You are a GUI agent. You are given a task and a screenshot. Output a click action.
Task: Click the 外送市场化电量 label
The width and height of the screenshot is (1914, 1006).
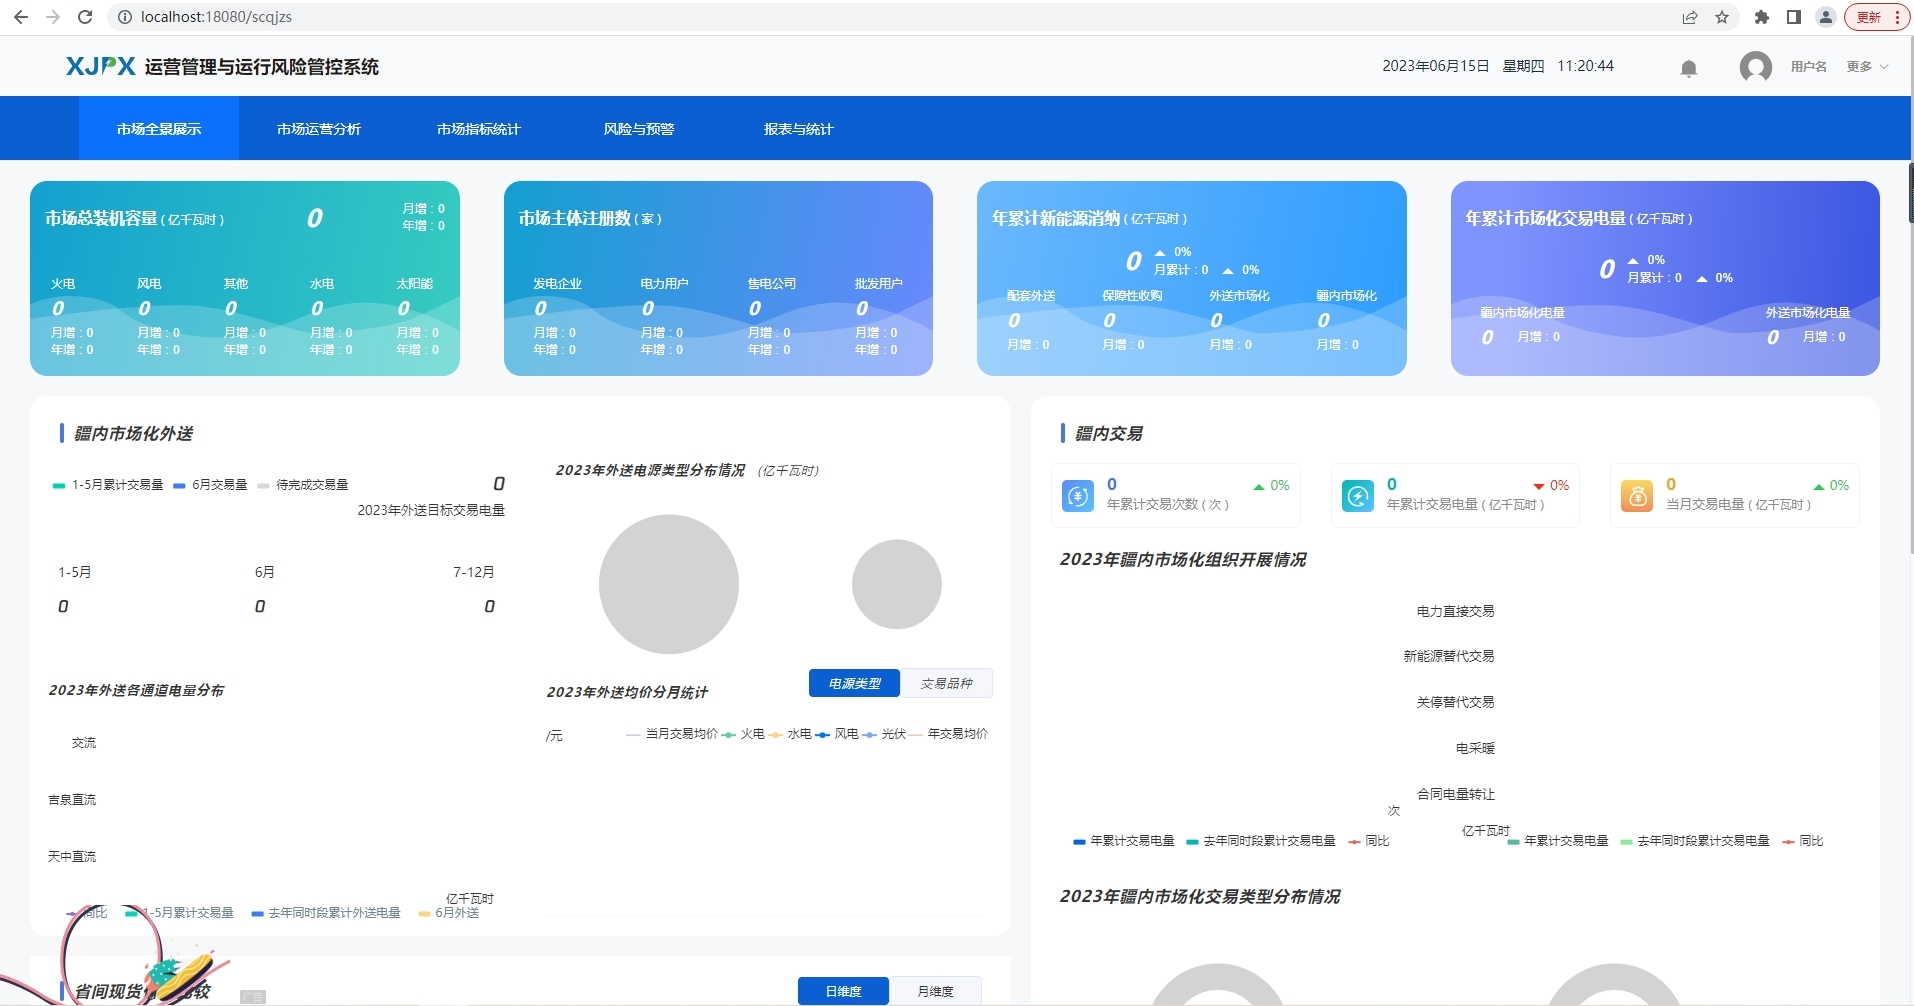(1808, 313)
